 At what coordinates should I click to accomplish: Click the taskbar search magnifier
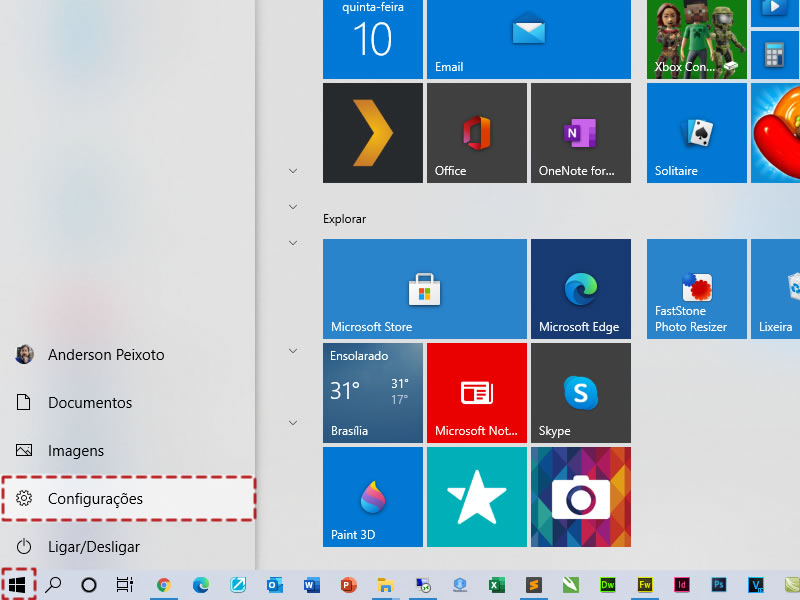[53, 585]
